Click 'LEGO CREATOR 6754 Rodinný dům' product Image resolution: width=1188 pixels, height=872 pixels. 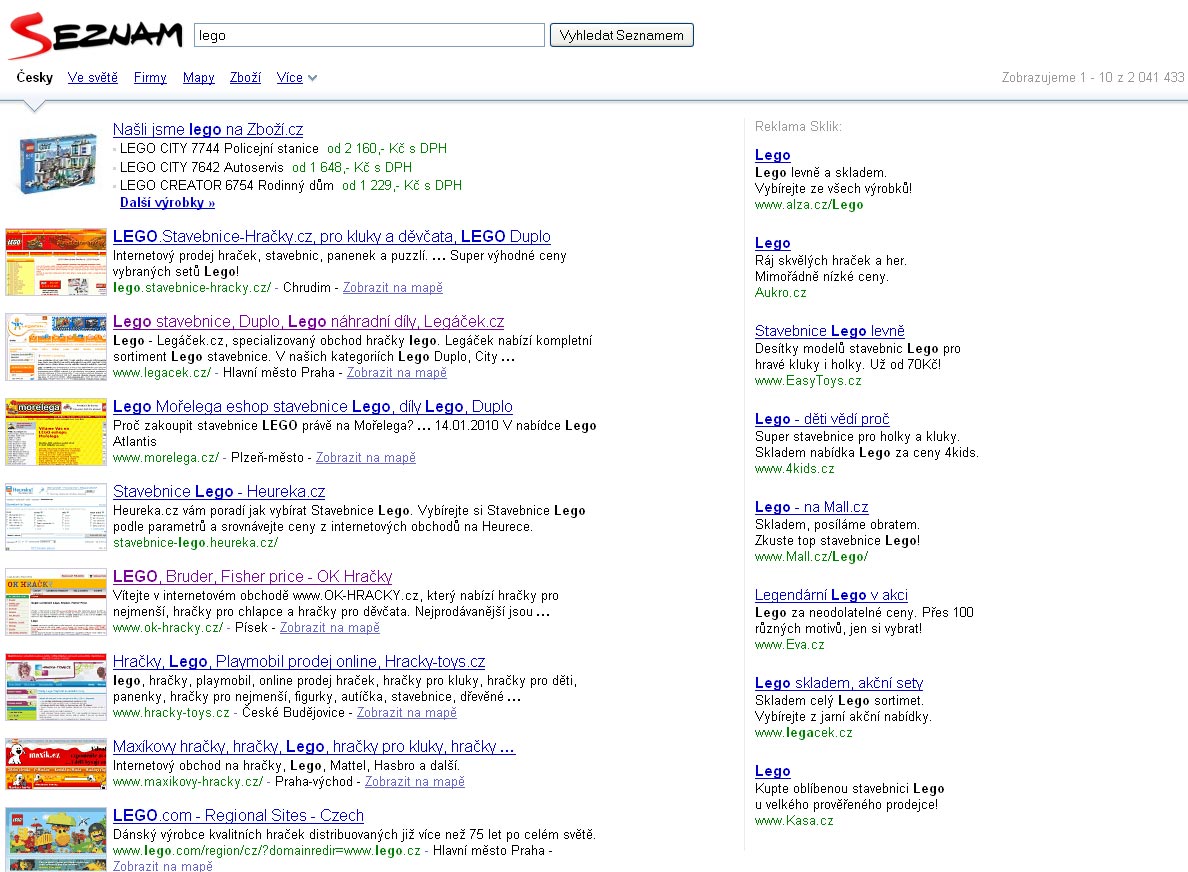(x=227, y=186)
